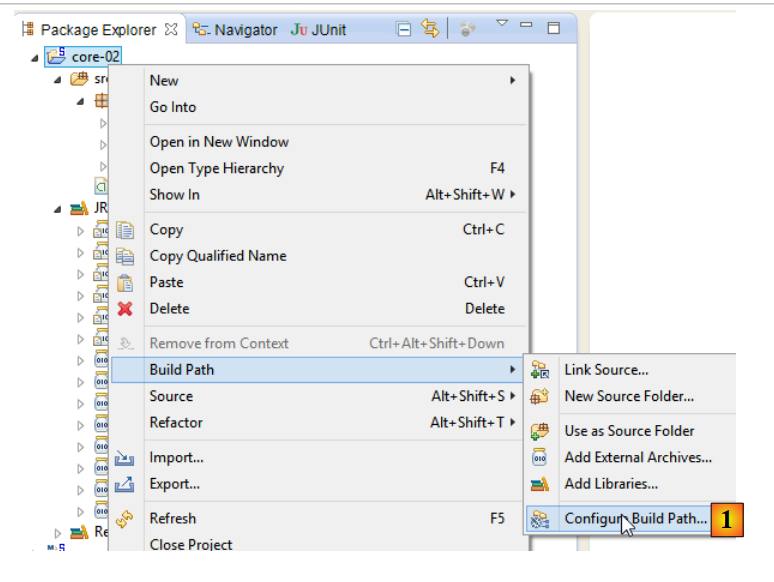Viewport: 774px width, 582px height.
Task: Click the Collapse All icon in Package Explorer
Action: tap(404, 29)
